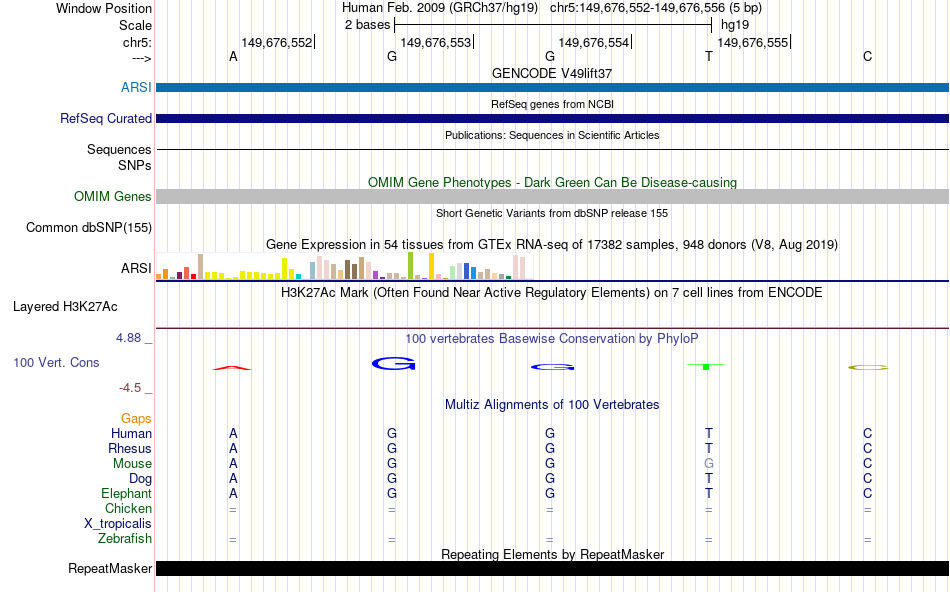Viewport: 950px width, 592px height.
Task: Click the ARSI GENCODE track label
Action: point(136,87)
